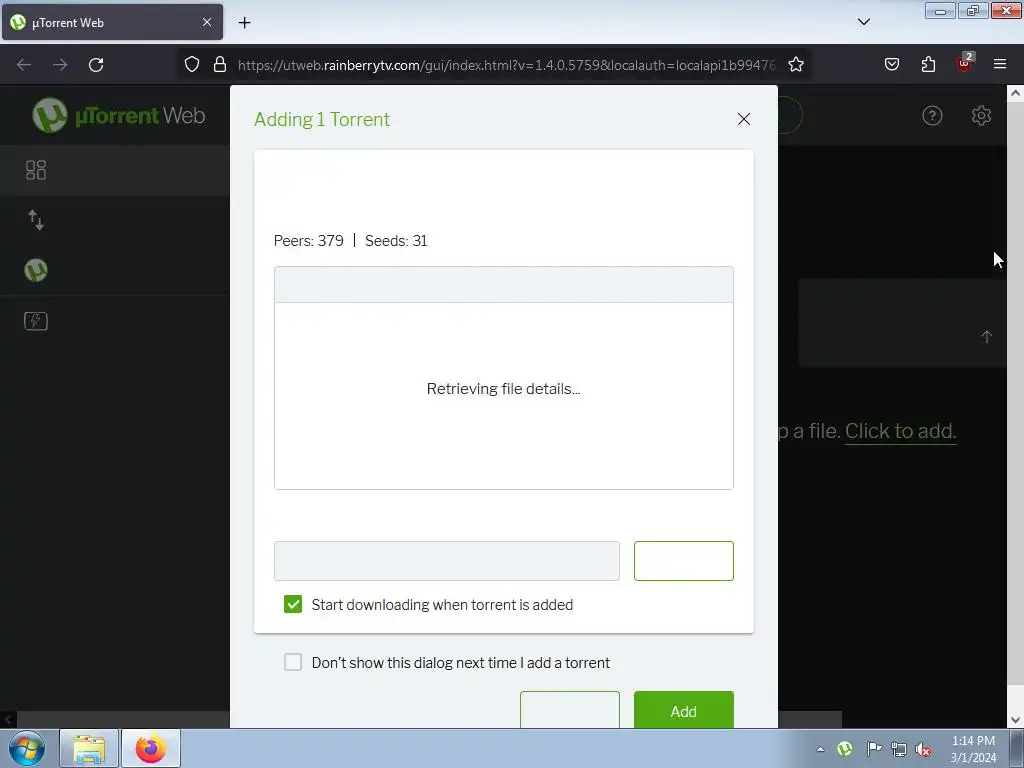The width and height of the screenshot is (1024, 768).
Task: Check Don't show this dialog next time
Action: point(293,662)
